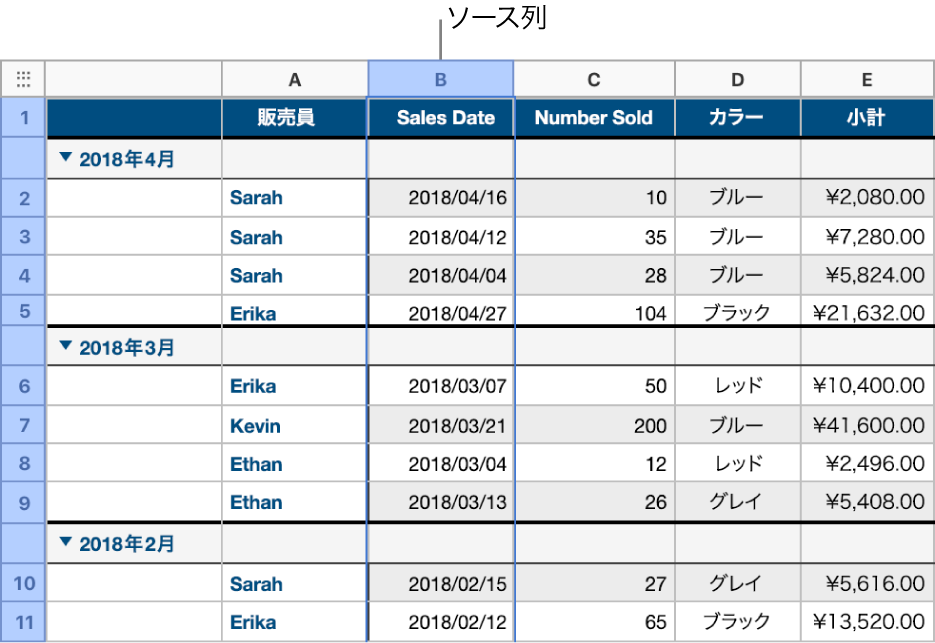
Task: Click row number 1 header
Action: click(x=23, y=117)
